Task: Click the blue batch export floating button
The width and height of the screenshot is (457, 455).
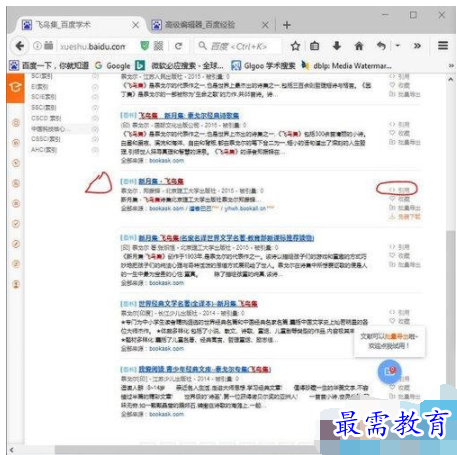Action: point(389,372)
